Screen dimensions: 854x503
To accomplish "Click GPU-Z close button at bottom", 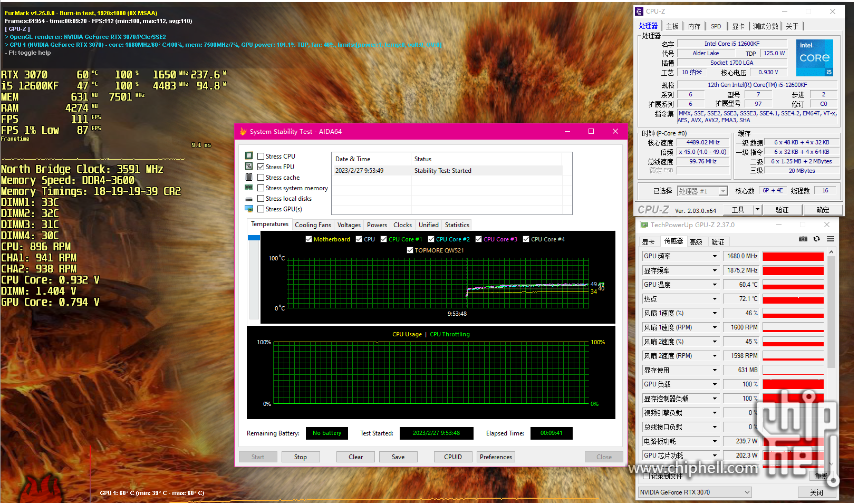I will [x=817, y=492].
